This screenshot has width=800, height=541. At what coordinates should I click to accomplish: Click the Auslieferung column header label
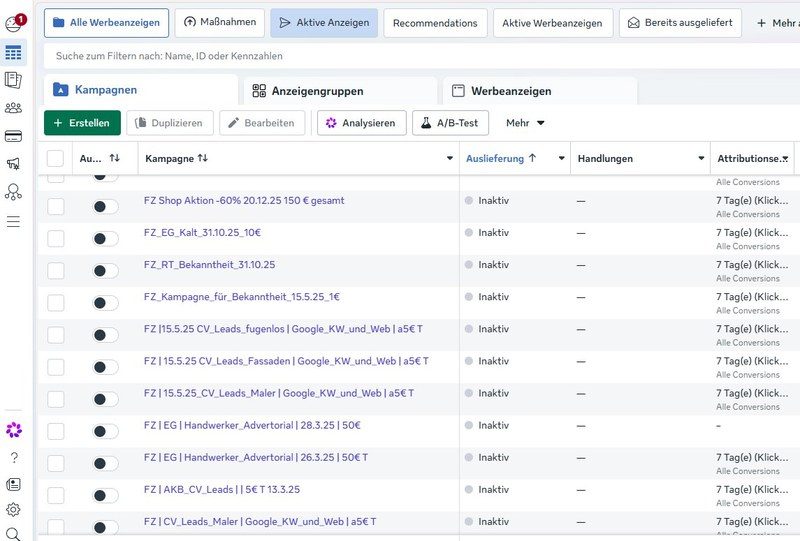[494, 159]
